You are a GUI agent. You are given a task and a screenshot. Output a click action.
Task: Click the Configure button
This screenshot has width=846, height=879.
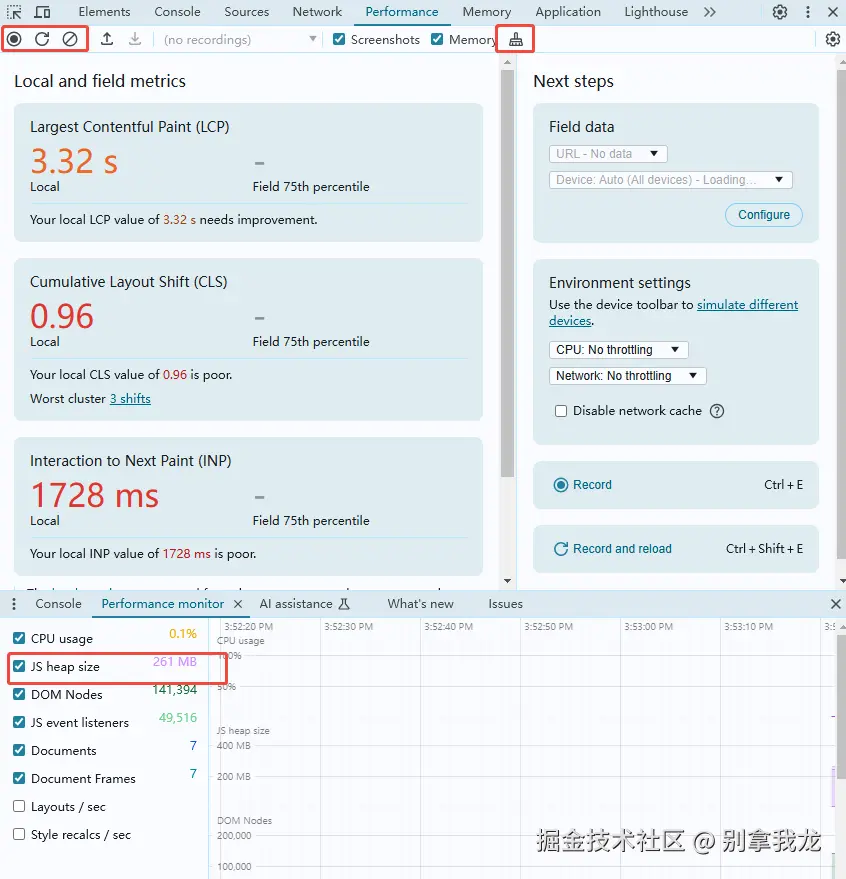(764, 215)
